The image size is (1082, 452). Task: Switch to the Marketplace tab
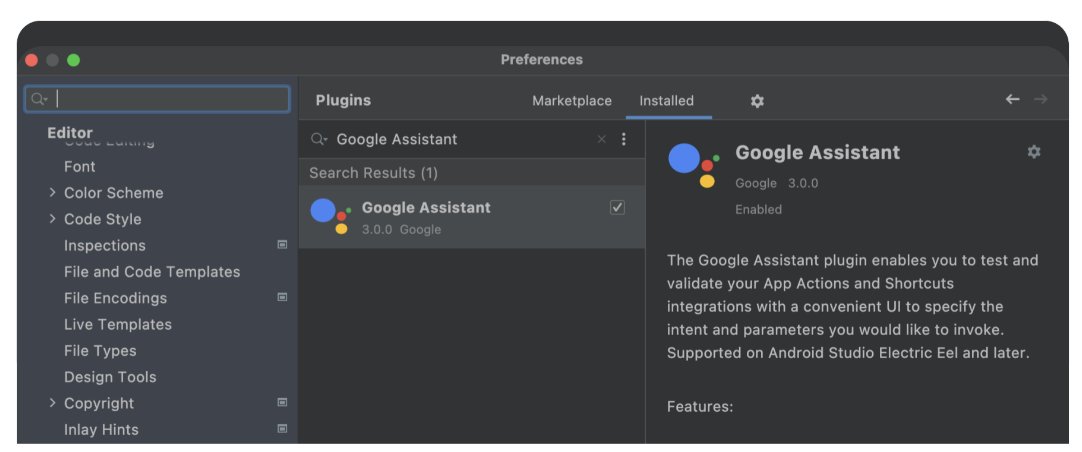tap(571, 101)
